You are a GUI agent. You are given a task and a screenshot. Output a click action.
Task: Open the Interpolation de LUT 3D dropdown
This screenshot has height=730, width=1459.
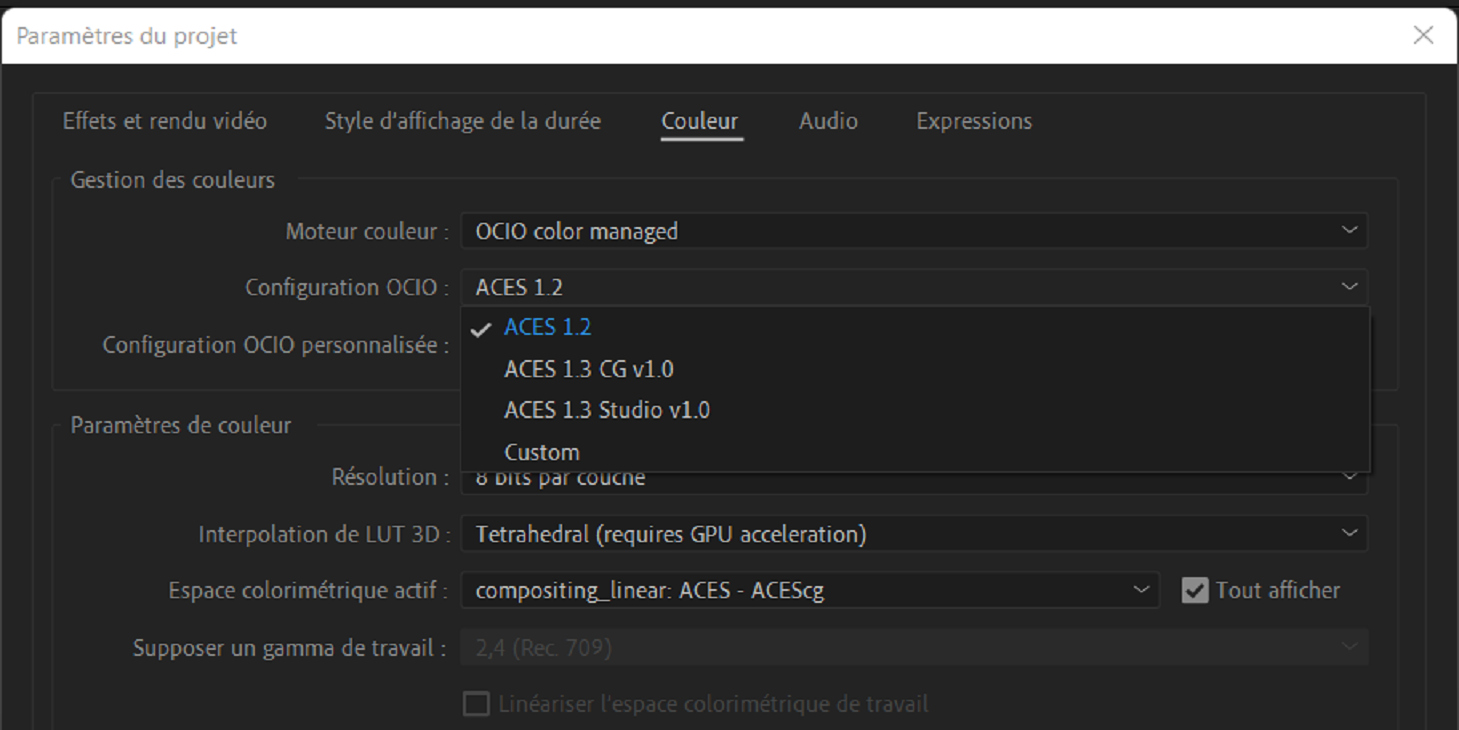(x=913, y=534)
